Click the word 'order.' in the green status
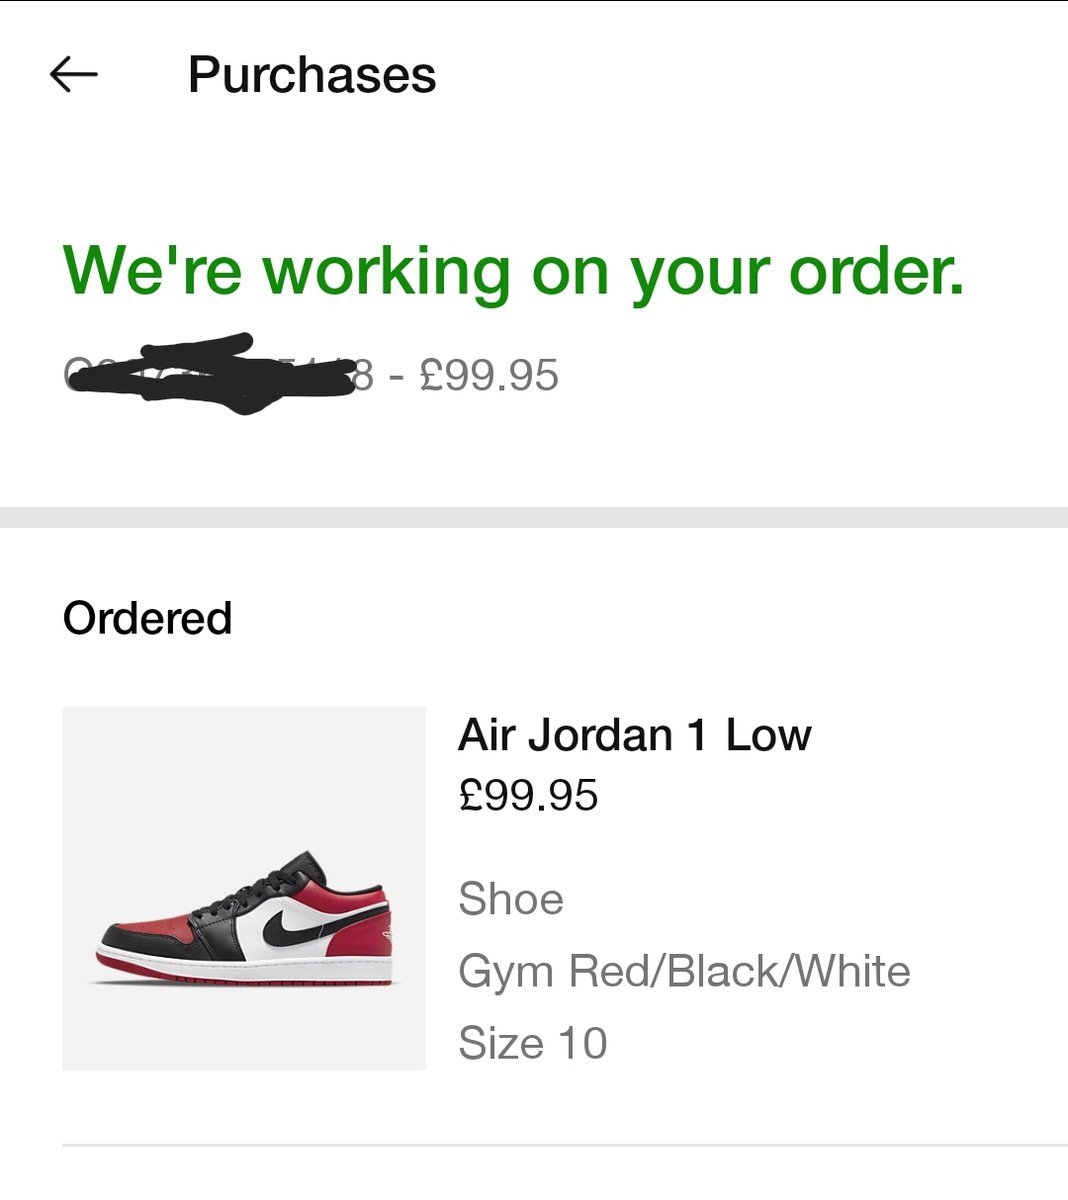The image size is (1068, 1200). point(877,272)
